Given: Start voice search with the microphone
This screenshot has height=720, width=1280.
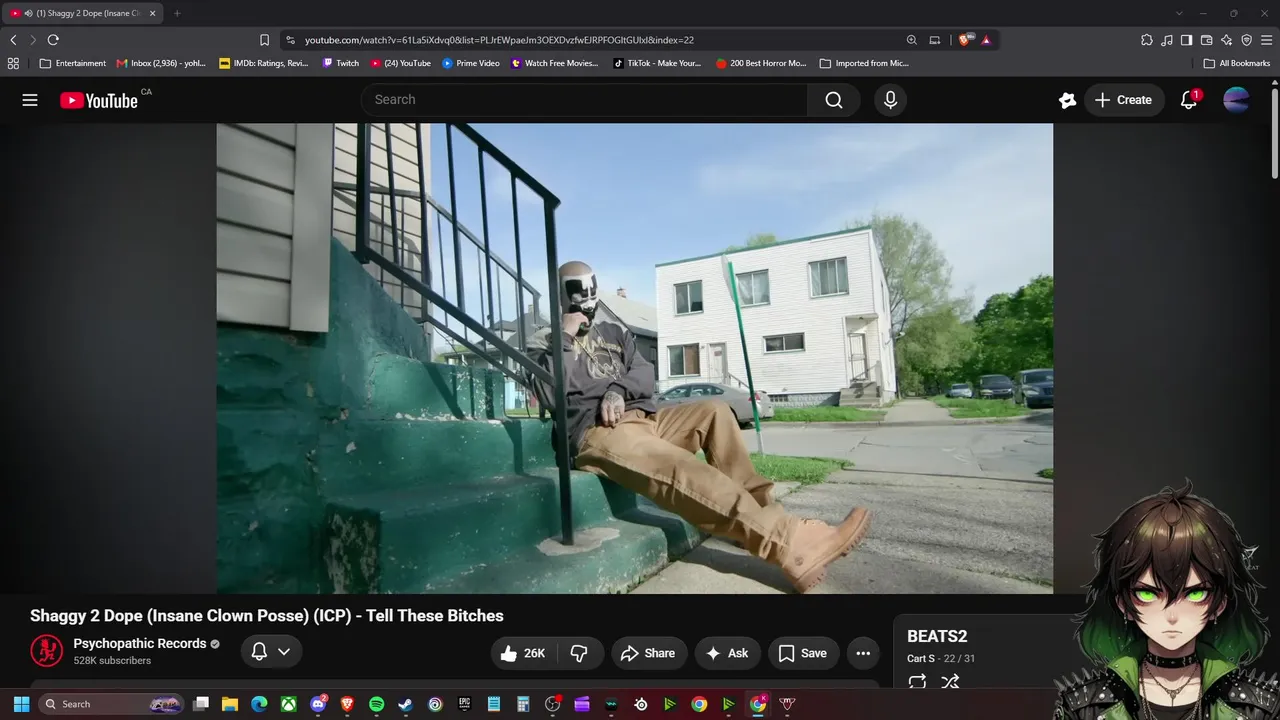Looking at the screenshot, I should pos(890,100).
